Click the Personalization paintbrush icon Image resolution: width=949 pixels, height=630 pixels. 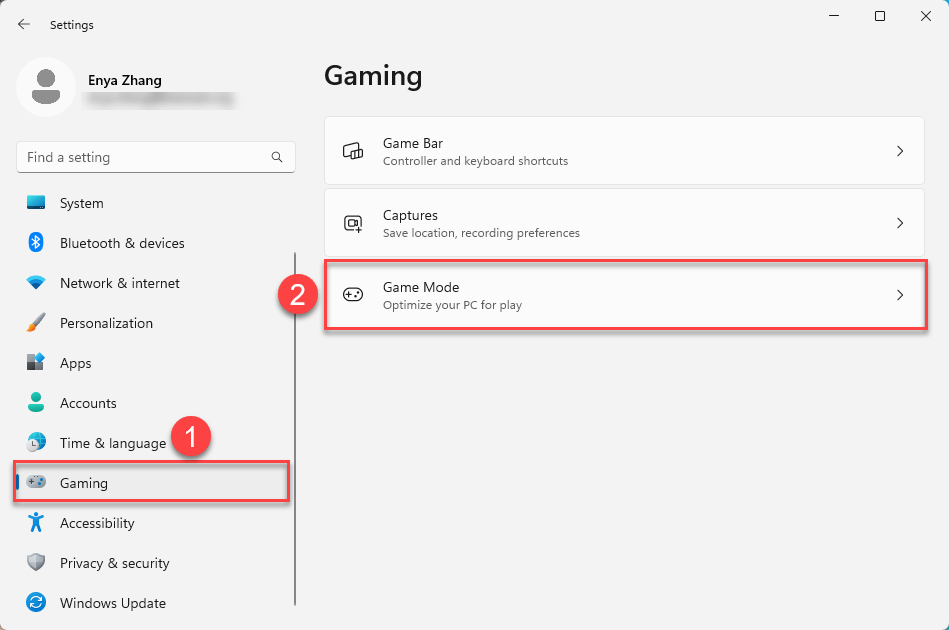[36, 323]
